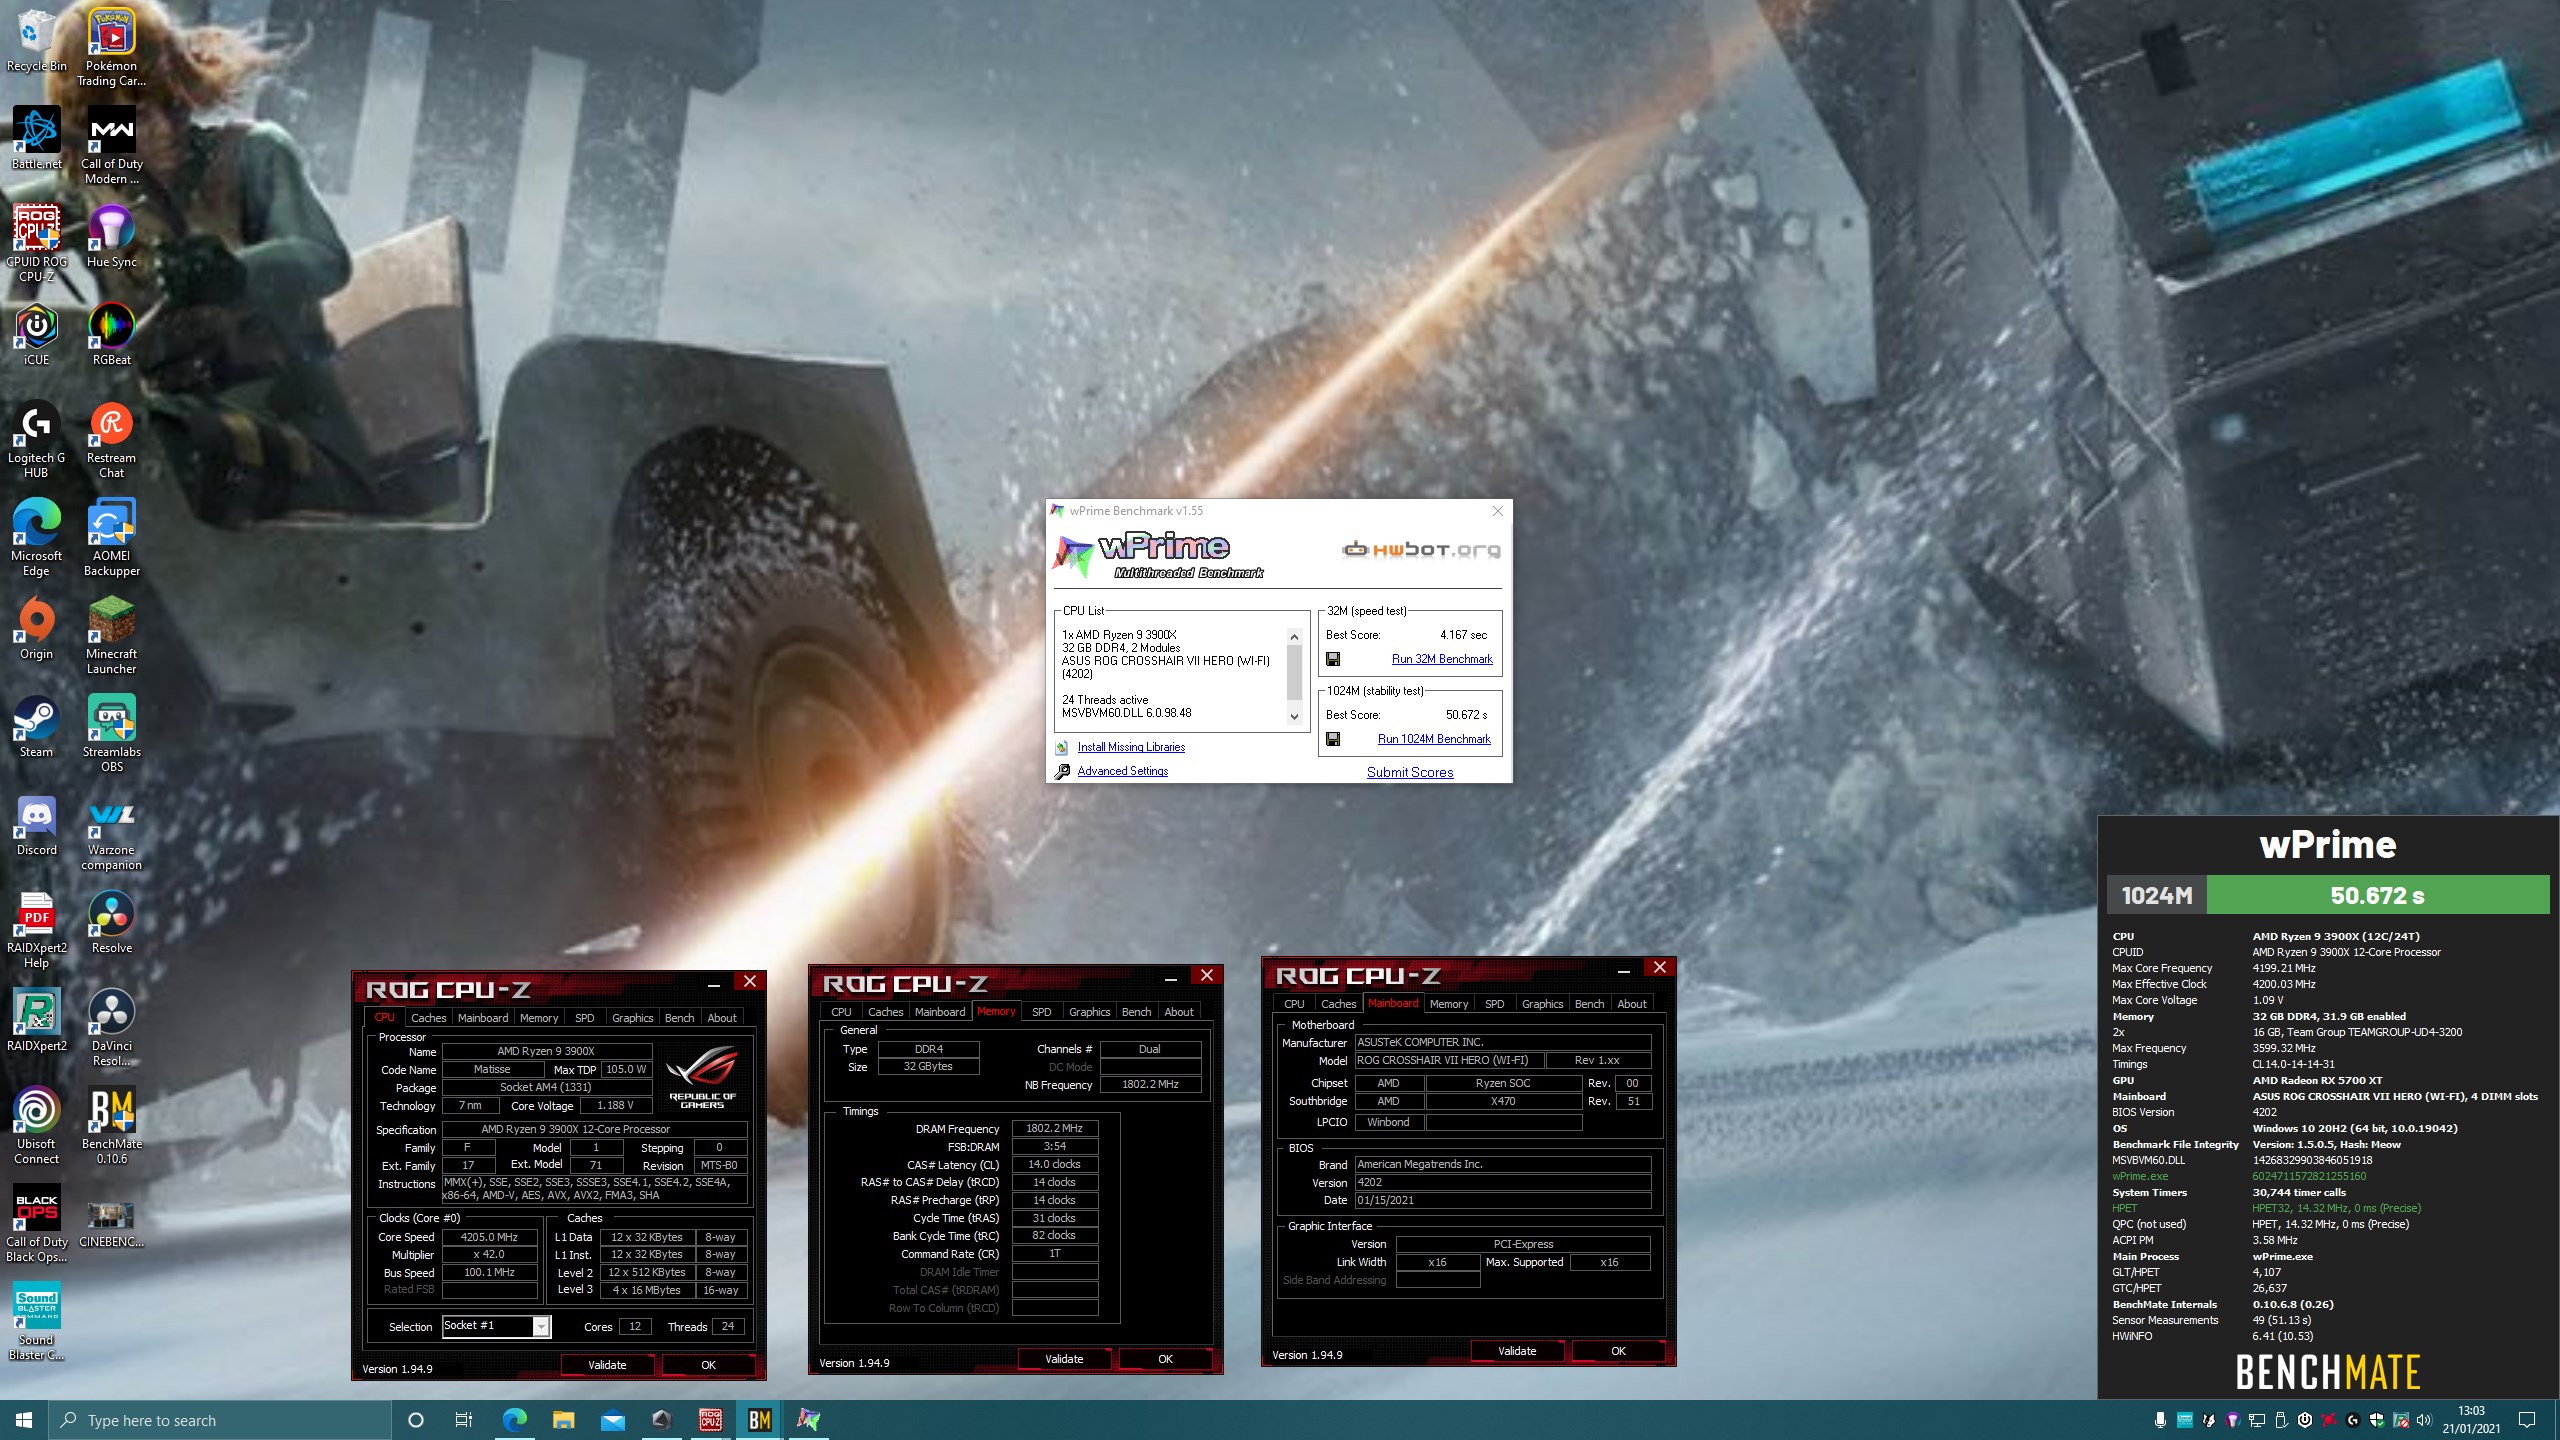Click OK in middle CPU-Z window

[x=1165, y=1359]
